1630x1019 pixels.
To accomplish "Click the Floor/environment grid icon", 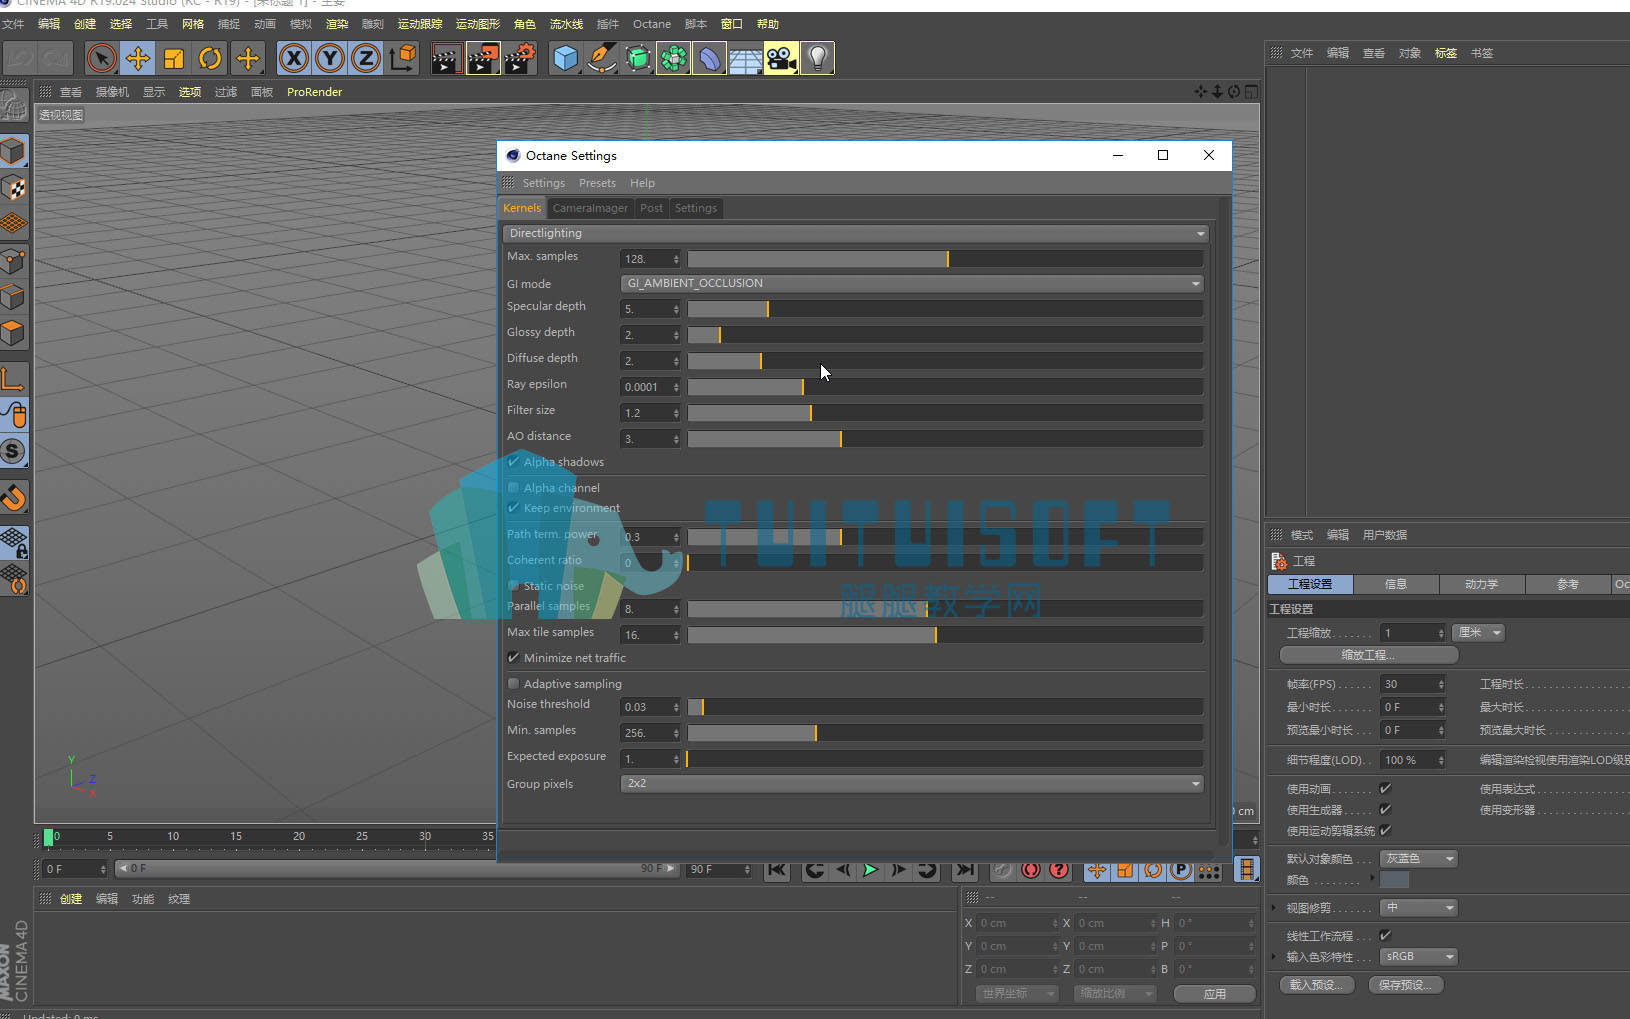I will pyautogui.click(x=745, y=59).
